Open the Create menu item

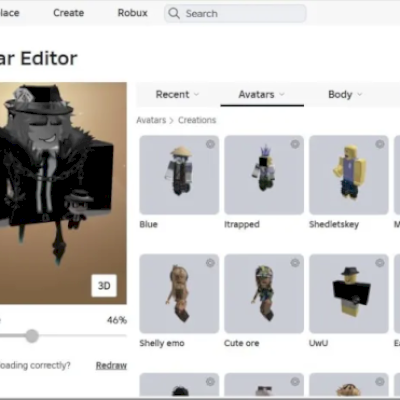pyautogui.click(x=69, y=13)
